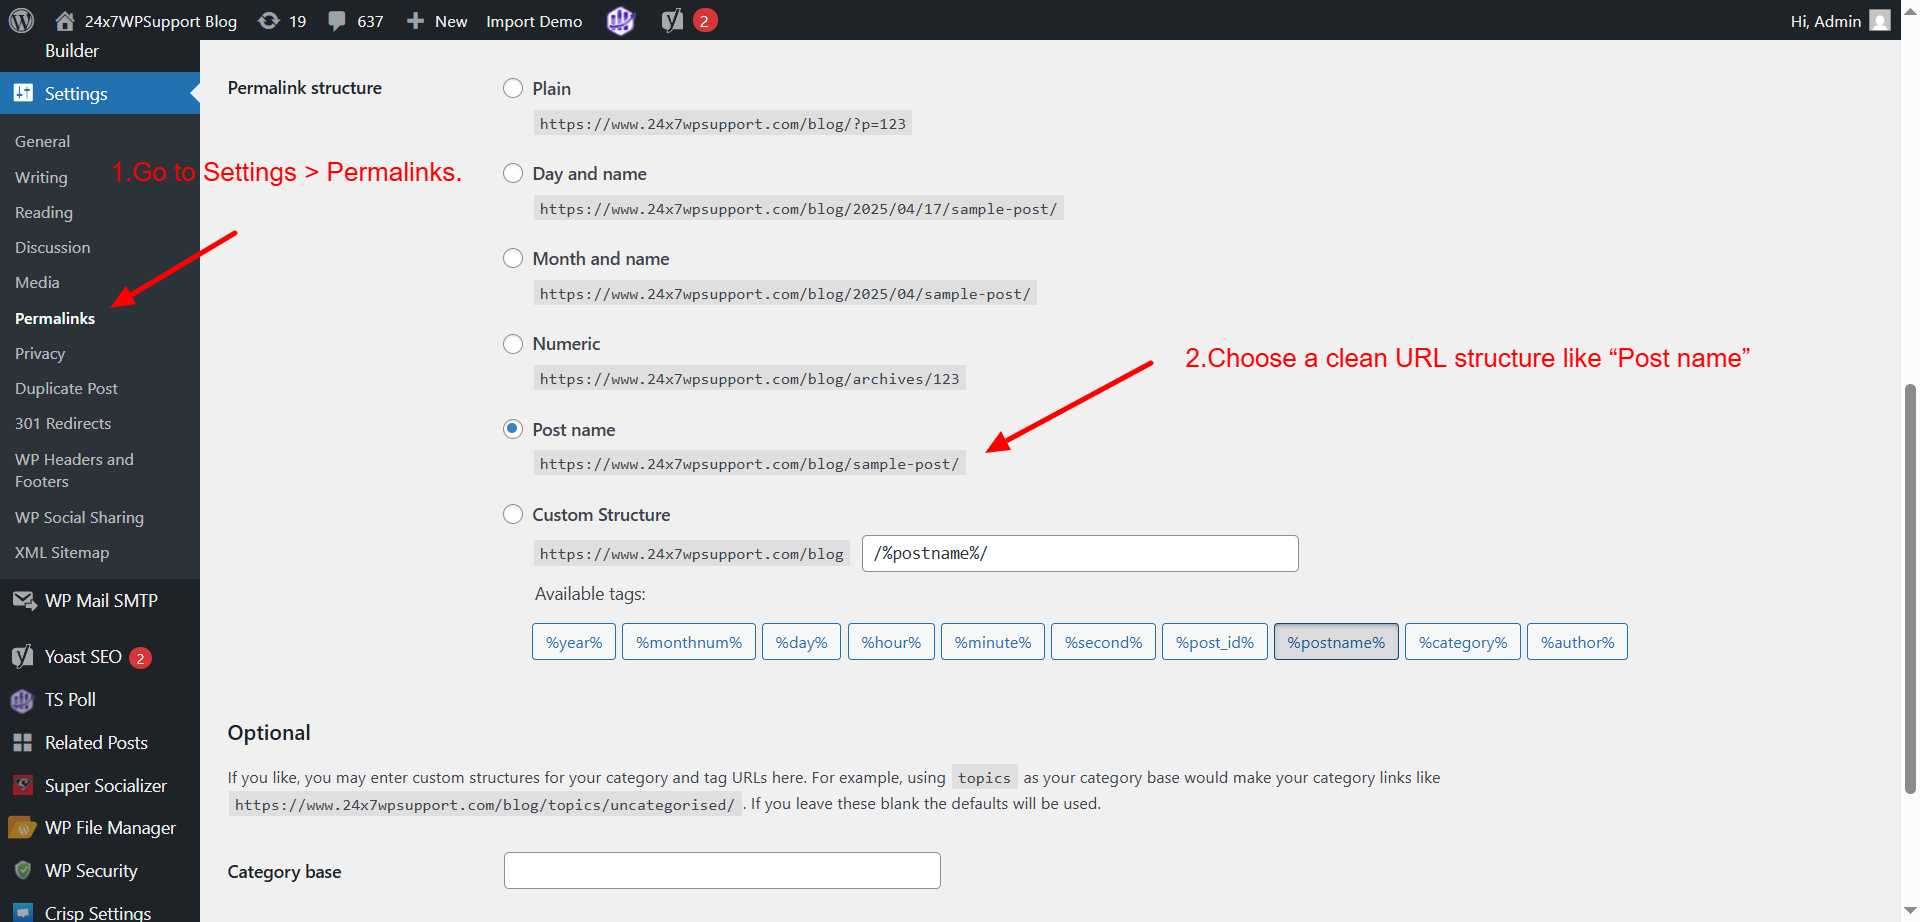Open the Reading settings page
The image size is (1920, 922).
point(44,212)
